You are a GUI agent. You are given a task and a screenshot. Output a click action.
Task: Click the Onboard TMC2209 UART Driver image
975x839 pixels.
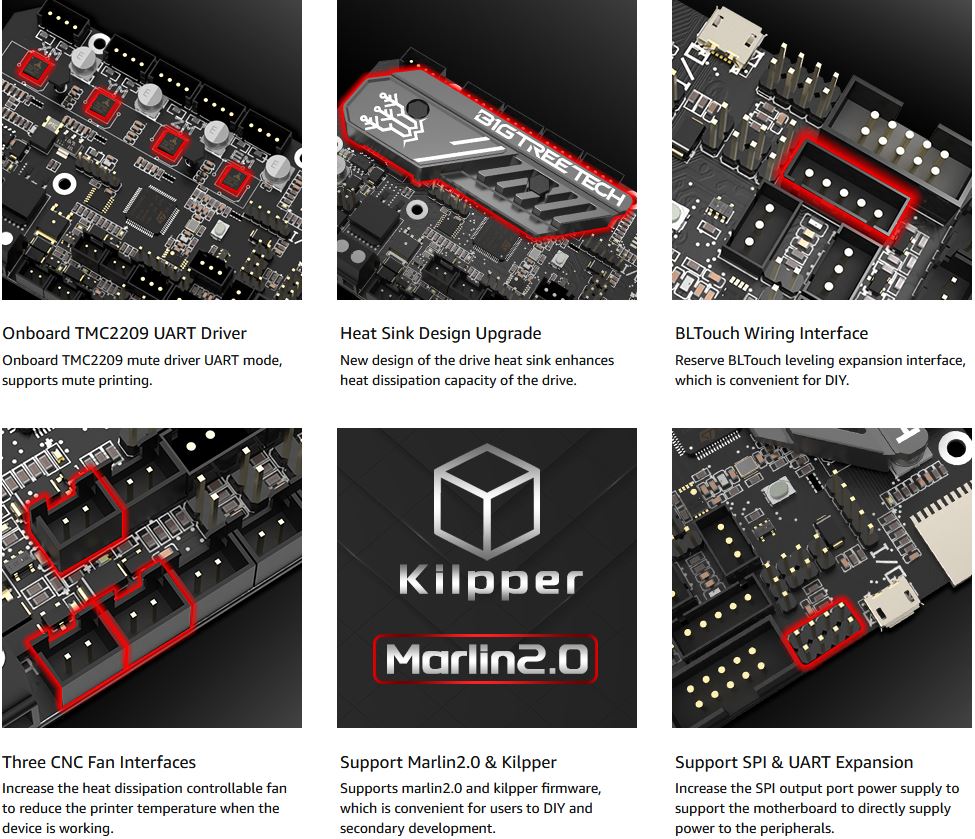tap(152, 149)
